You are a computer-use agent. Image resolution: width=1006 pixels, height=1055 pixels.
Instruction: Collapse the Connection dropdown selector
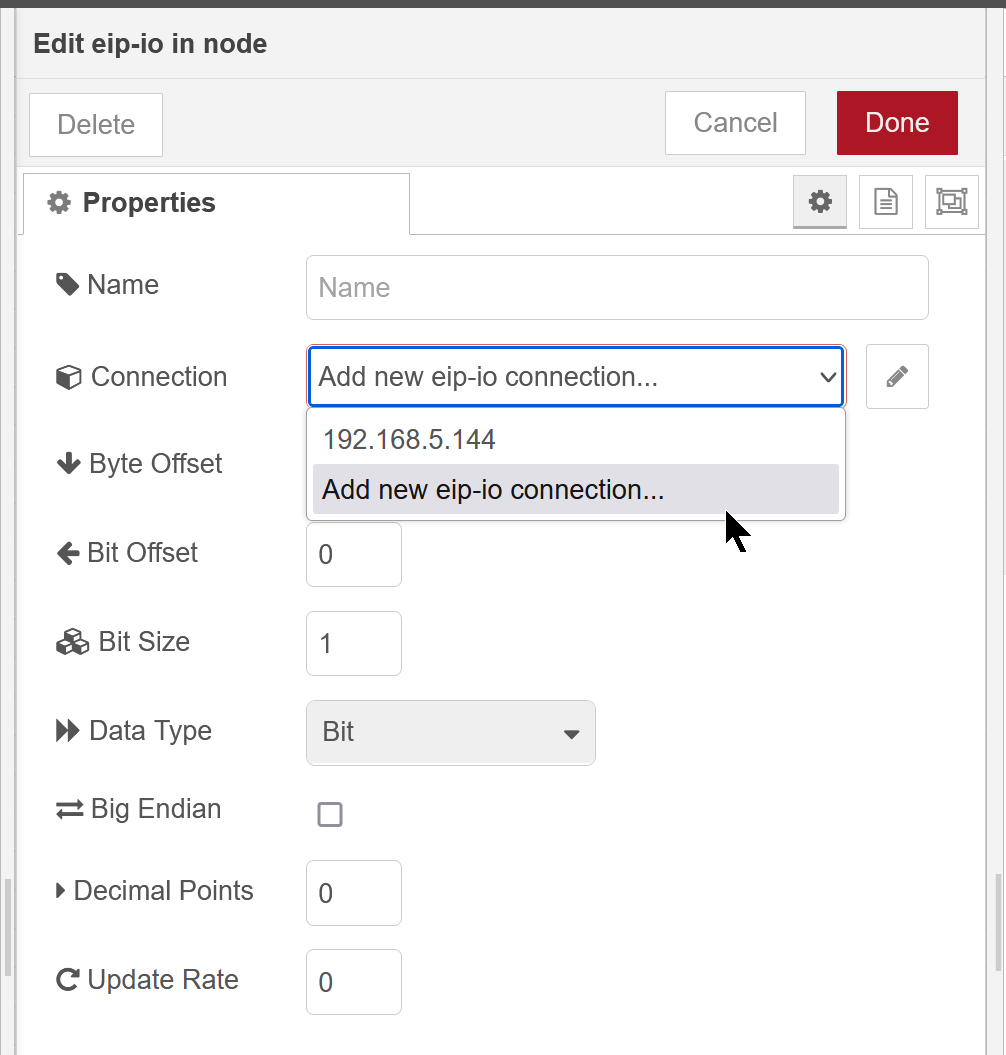(576, 377)
